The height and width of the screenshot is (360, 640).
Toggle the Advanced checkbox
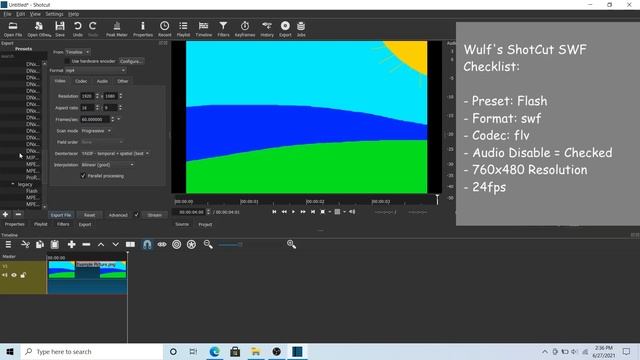(137, 215)
